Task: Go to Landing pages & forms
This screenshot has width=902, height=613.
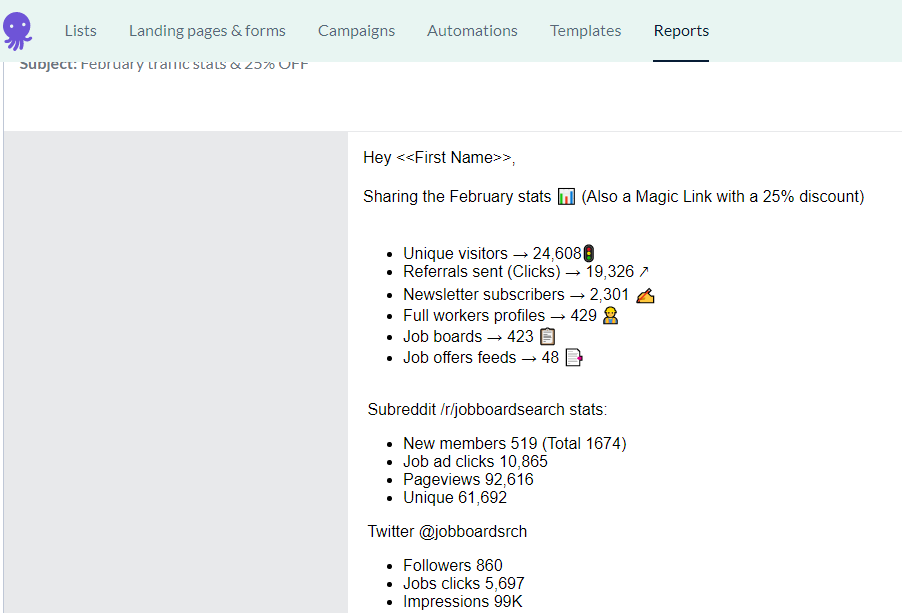Action: [x=207, y=30]
